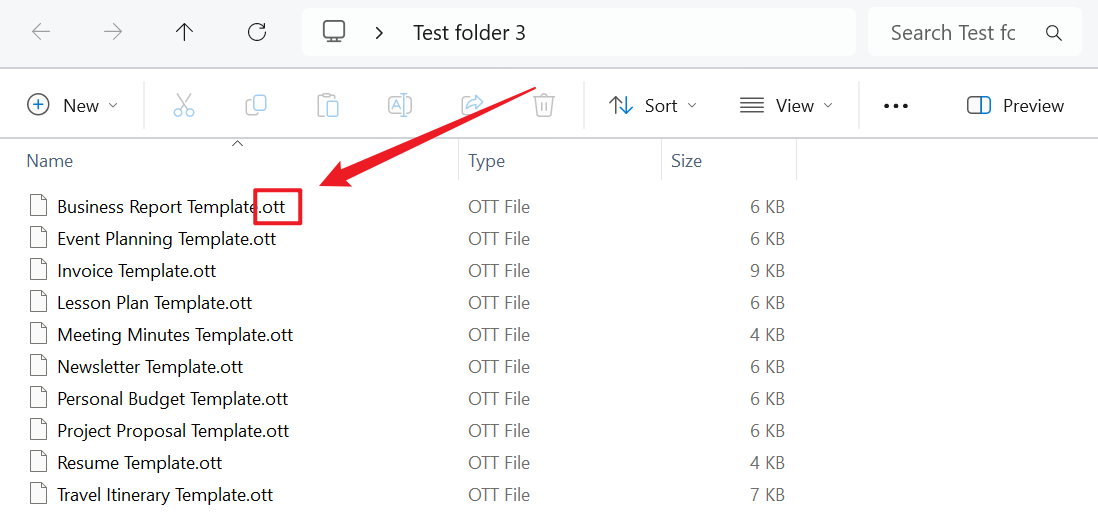Viewport: 1098px width, 531px height.
Task: Click the Rename icon
Action: [400, 105]
